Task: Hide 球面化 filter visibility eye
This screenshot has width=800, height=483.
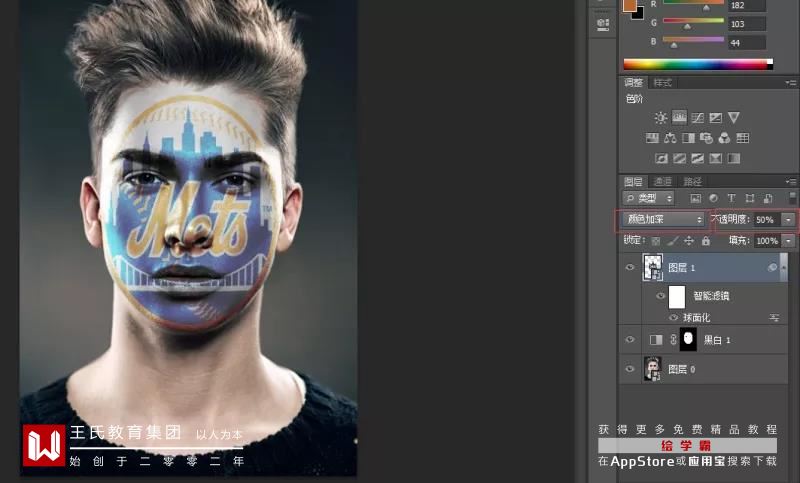Action: click(673, 318)
